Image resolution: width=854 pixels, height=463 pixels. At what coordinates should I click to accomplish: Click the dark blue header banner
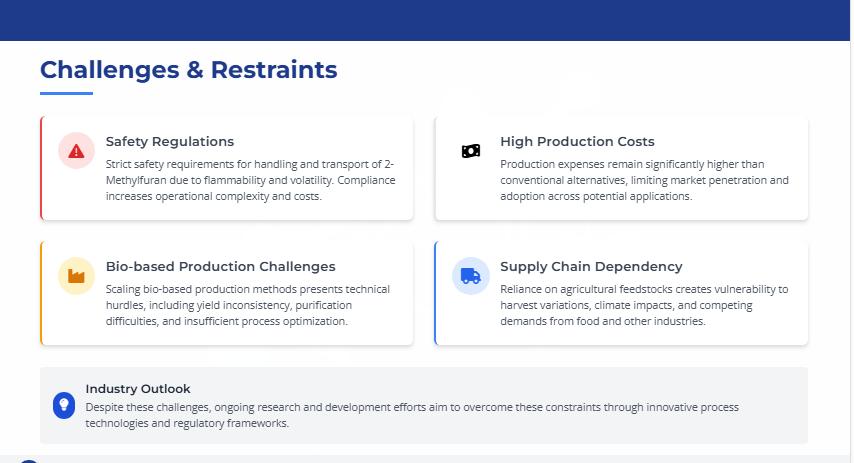(427, 20)
